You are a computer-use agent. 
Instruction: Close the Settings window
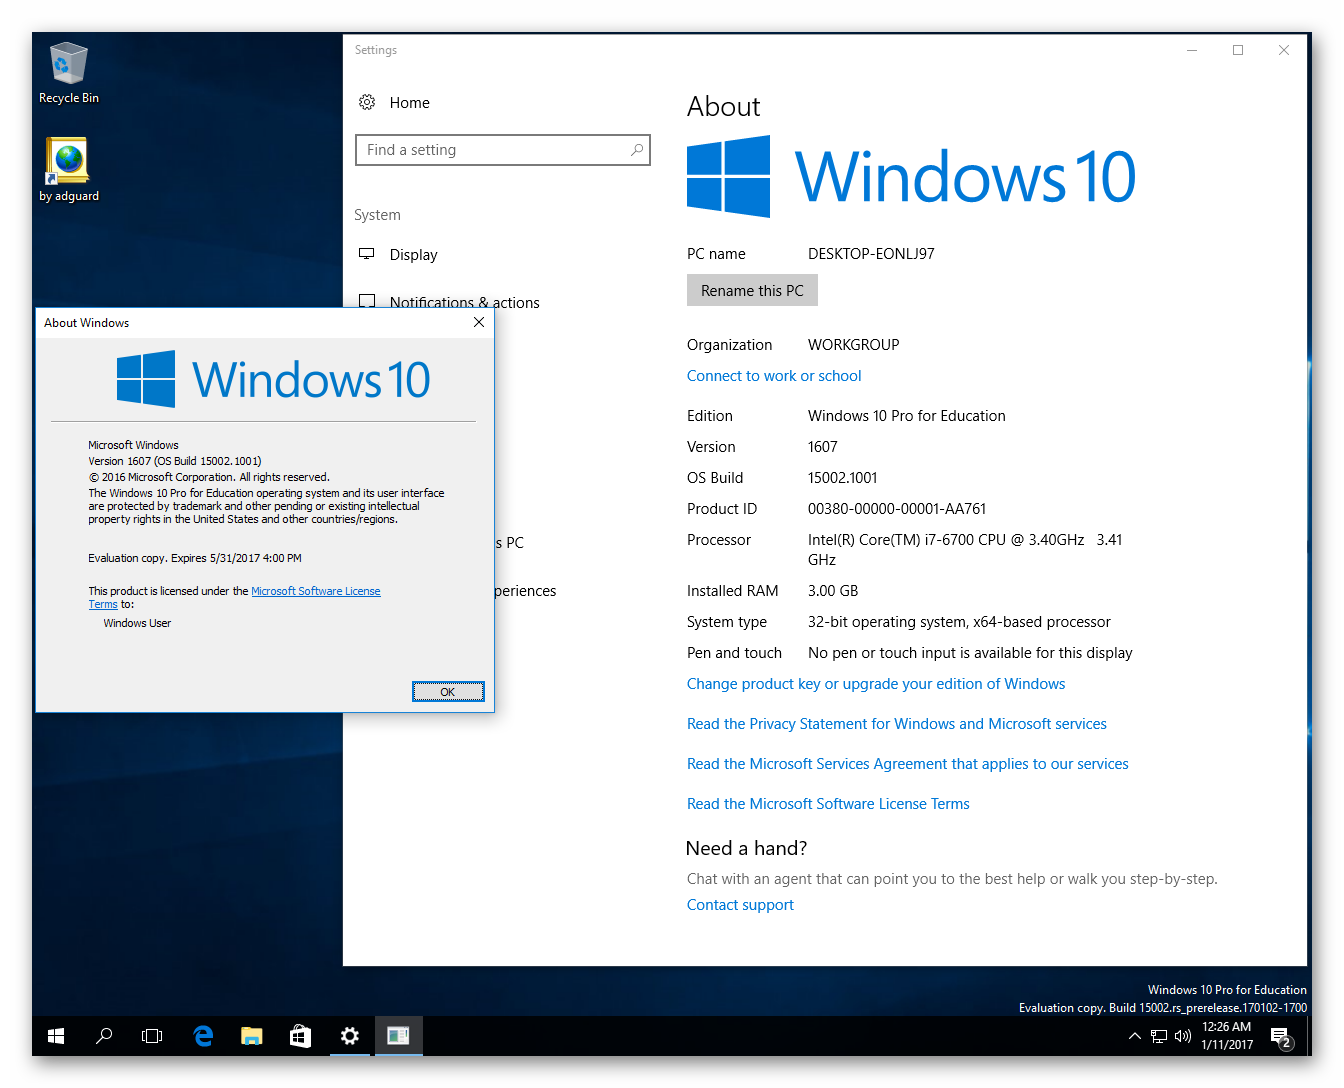click(1284, 50)
